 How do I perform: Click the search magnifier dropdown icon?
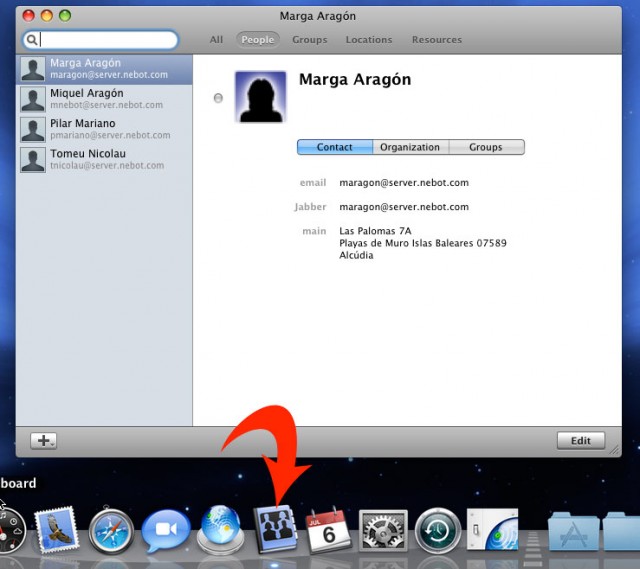pos(32,40)
